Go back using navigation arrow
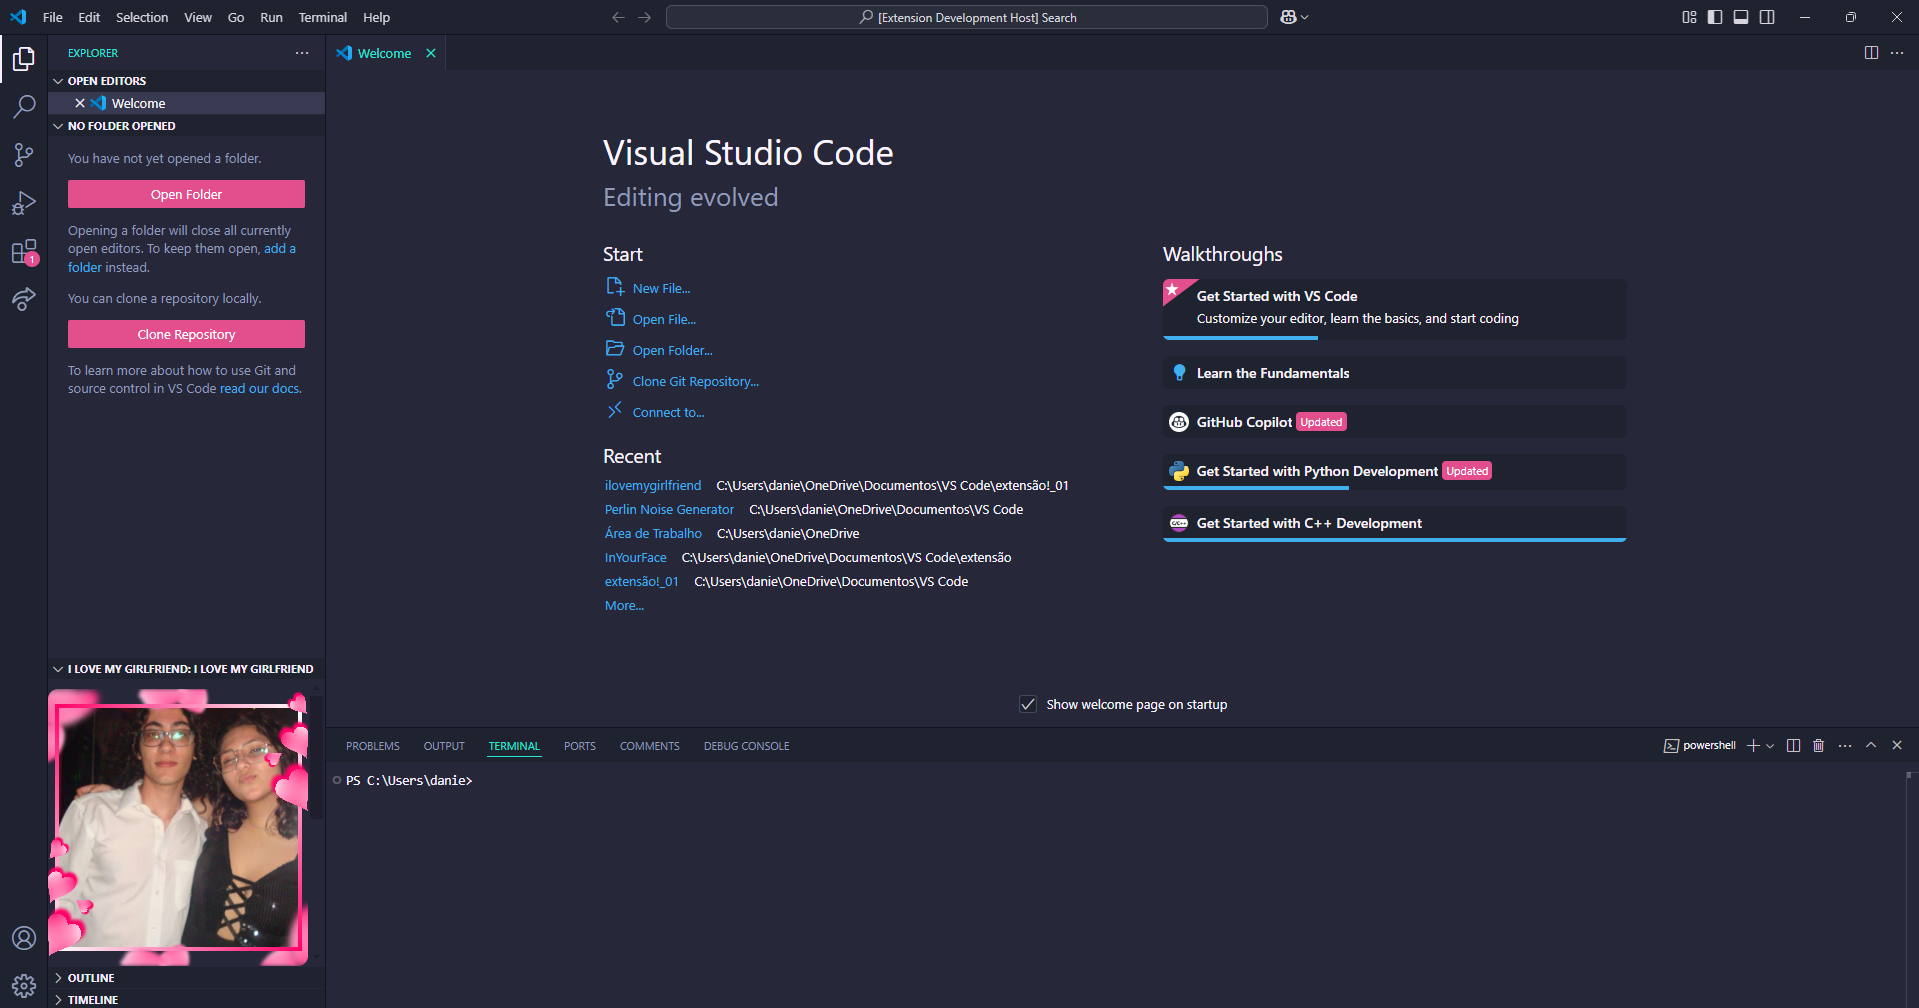The image size is (1919, 1008). coord(618,17)
